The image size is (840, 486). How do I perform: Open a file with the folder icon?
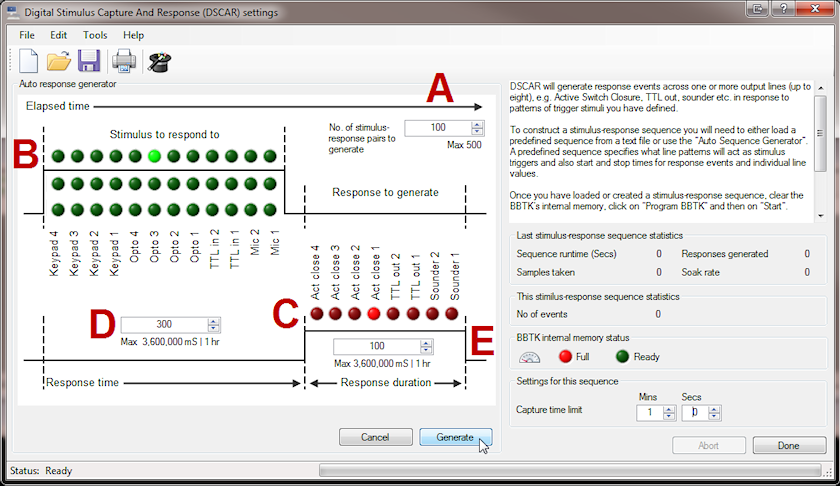[59, 62]
